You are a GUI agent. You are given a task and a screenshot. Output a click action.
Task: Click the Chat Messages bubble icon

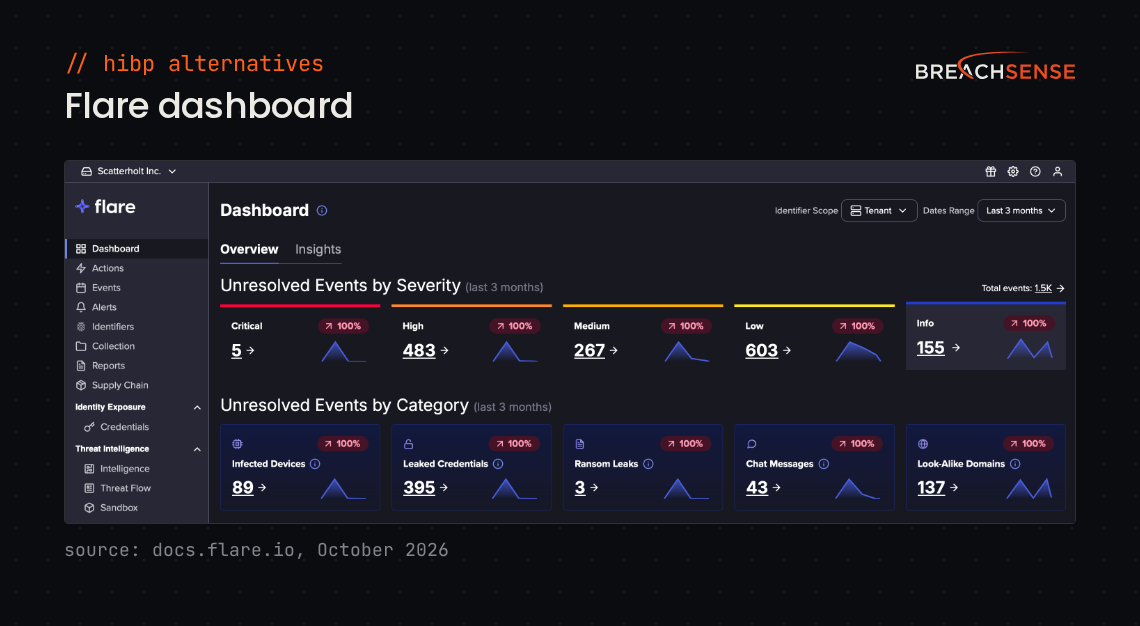pyautogui.click(x=752, y=444)
